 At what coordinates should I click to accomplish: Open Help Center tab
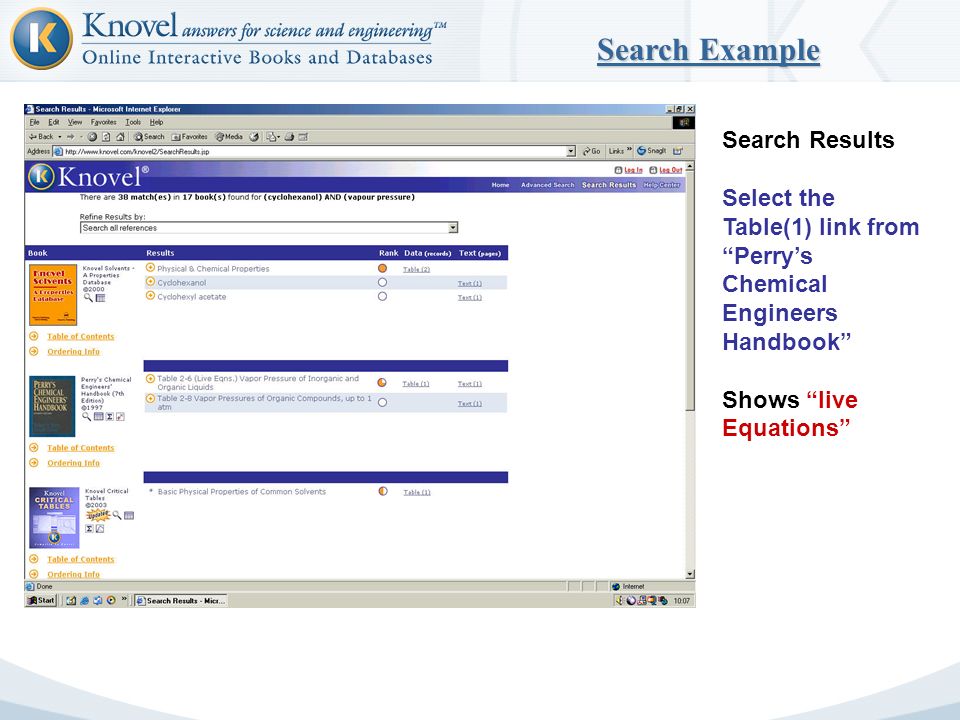662,185
